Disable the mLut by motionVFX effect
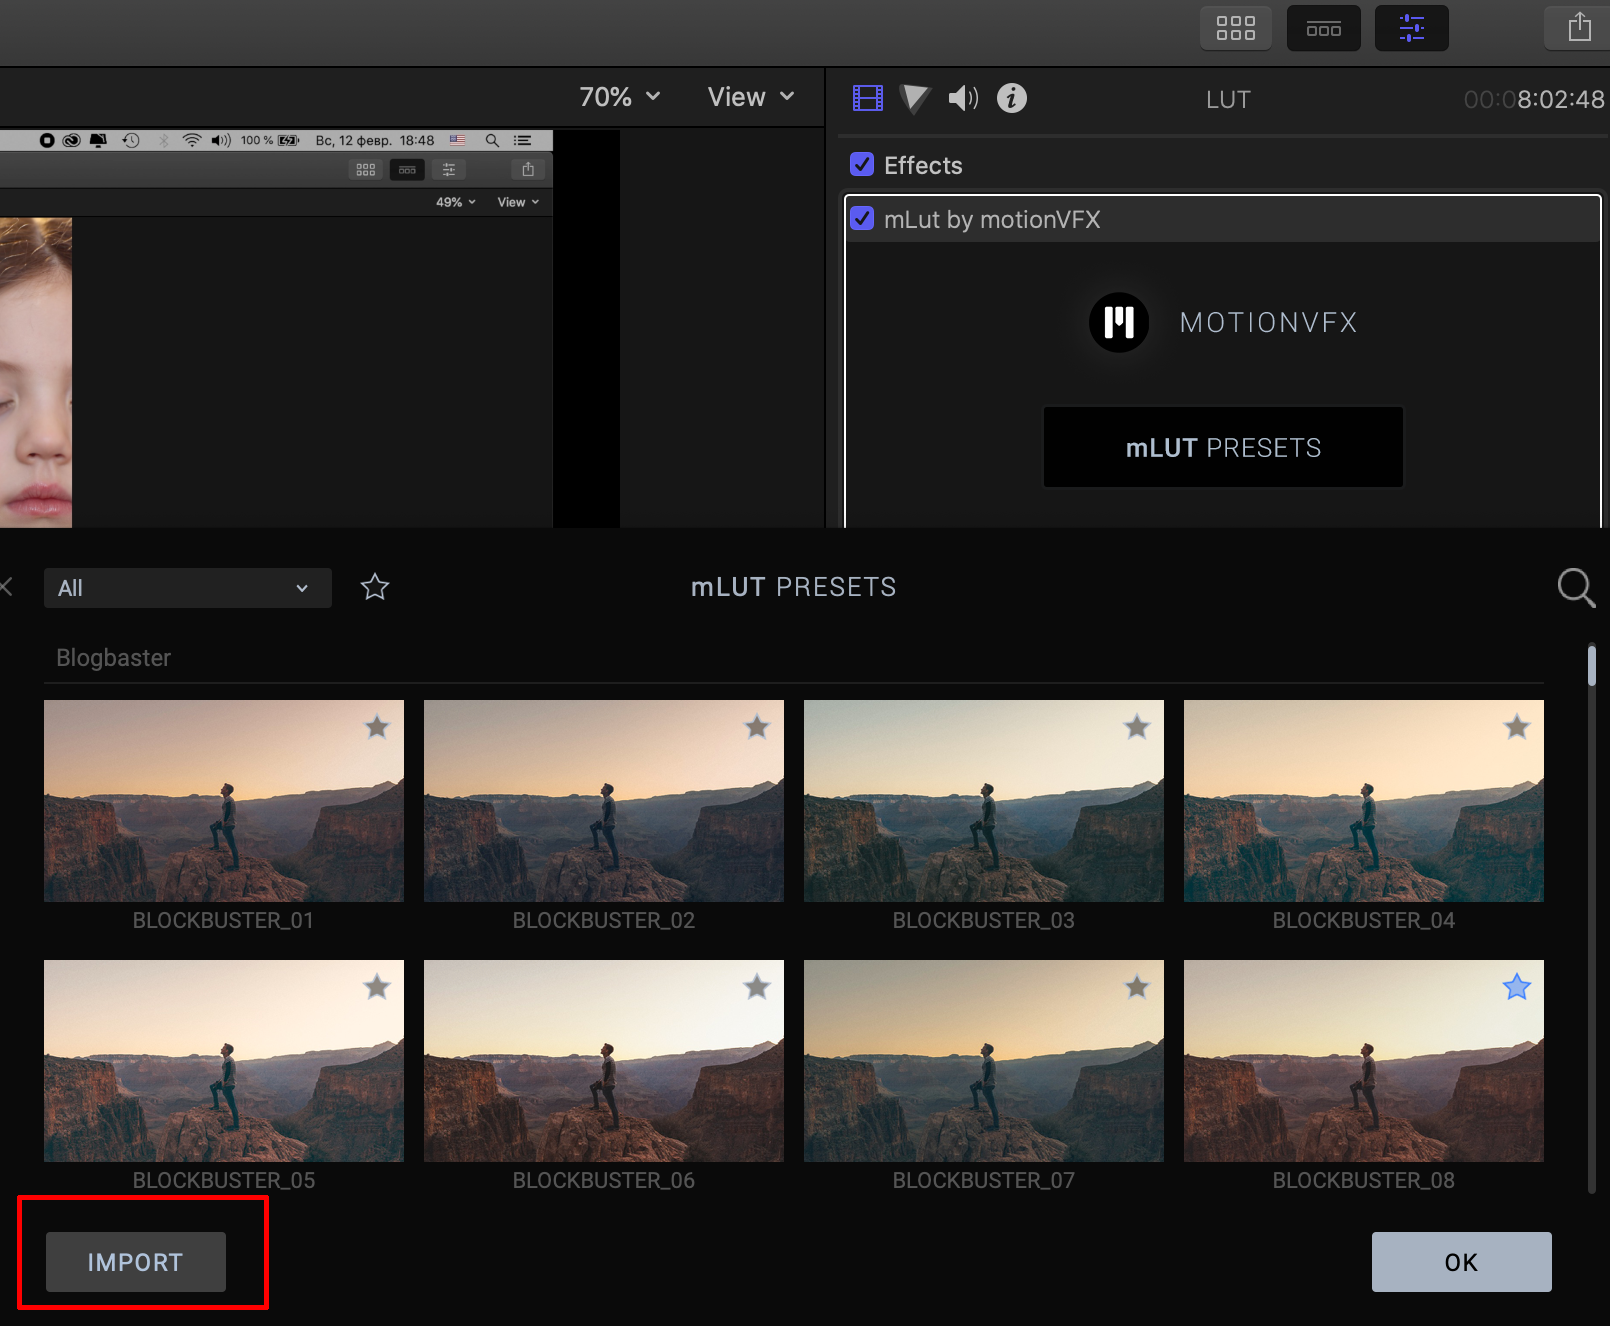This screenshot has height=1326, width=1610. point(862,219)
